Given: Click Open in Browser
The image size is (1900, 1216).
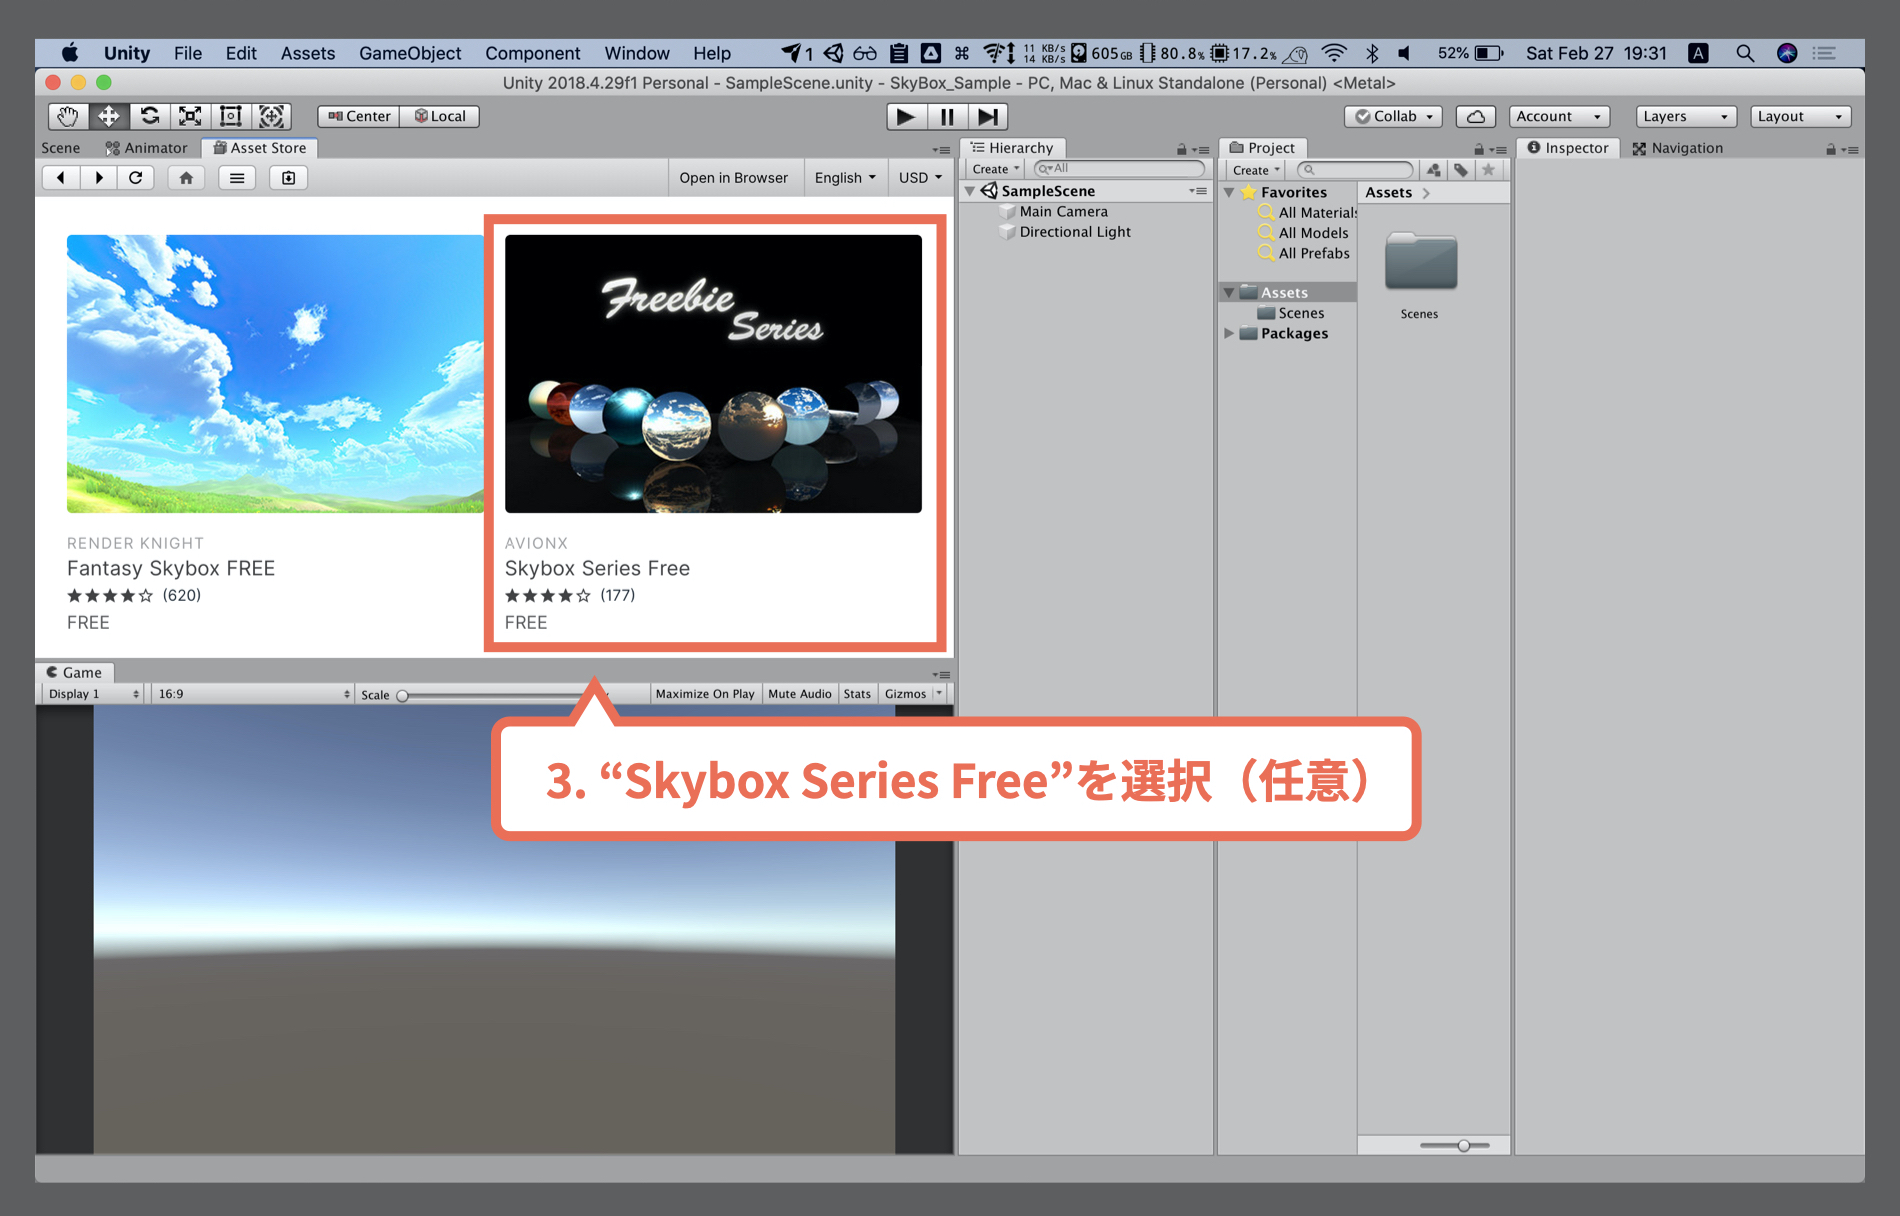Looking at the screenshot, I should coord(733,177).
